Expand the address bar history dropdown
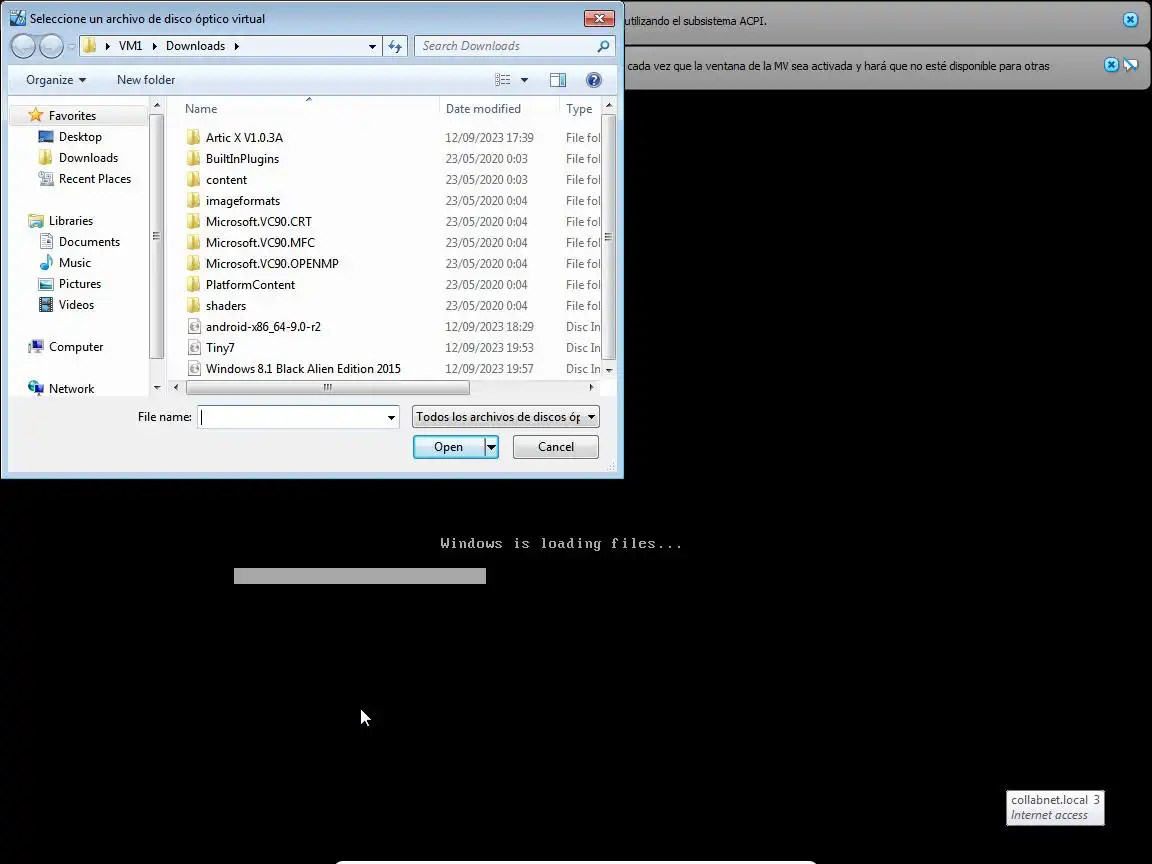Screen dimensions: 1152x864 [x=372, y=46]
